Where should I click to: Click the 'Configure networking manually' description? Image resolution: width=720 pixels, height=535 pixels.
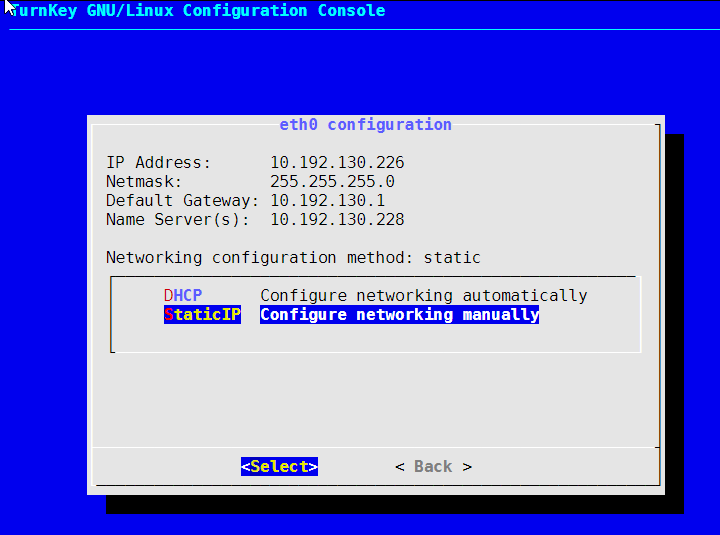[x=399, y=315]
